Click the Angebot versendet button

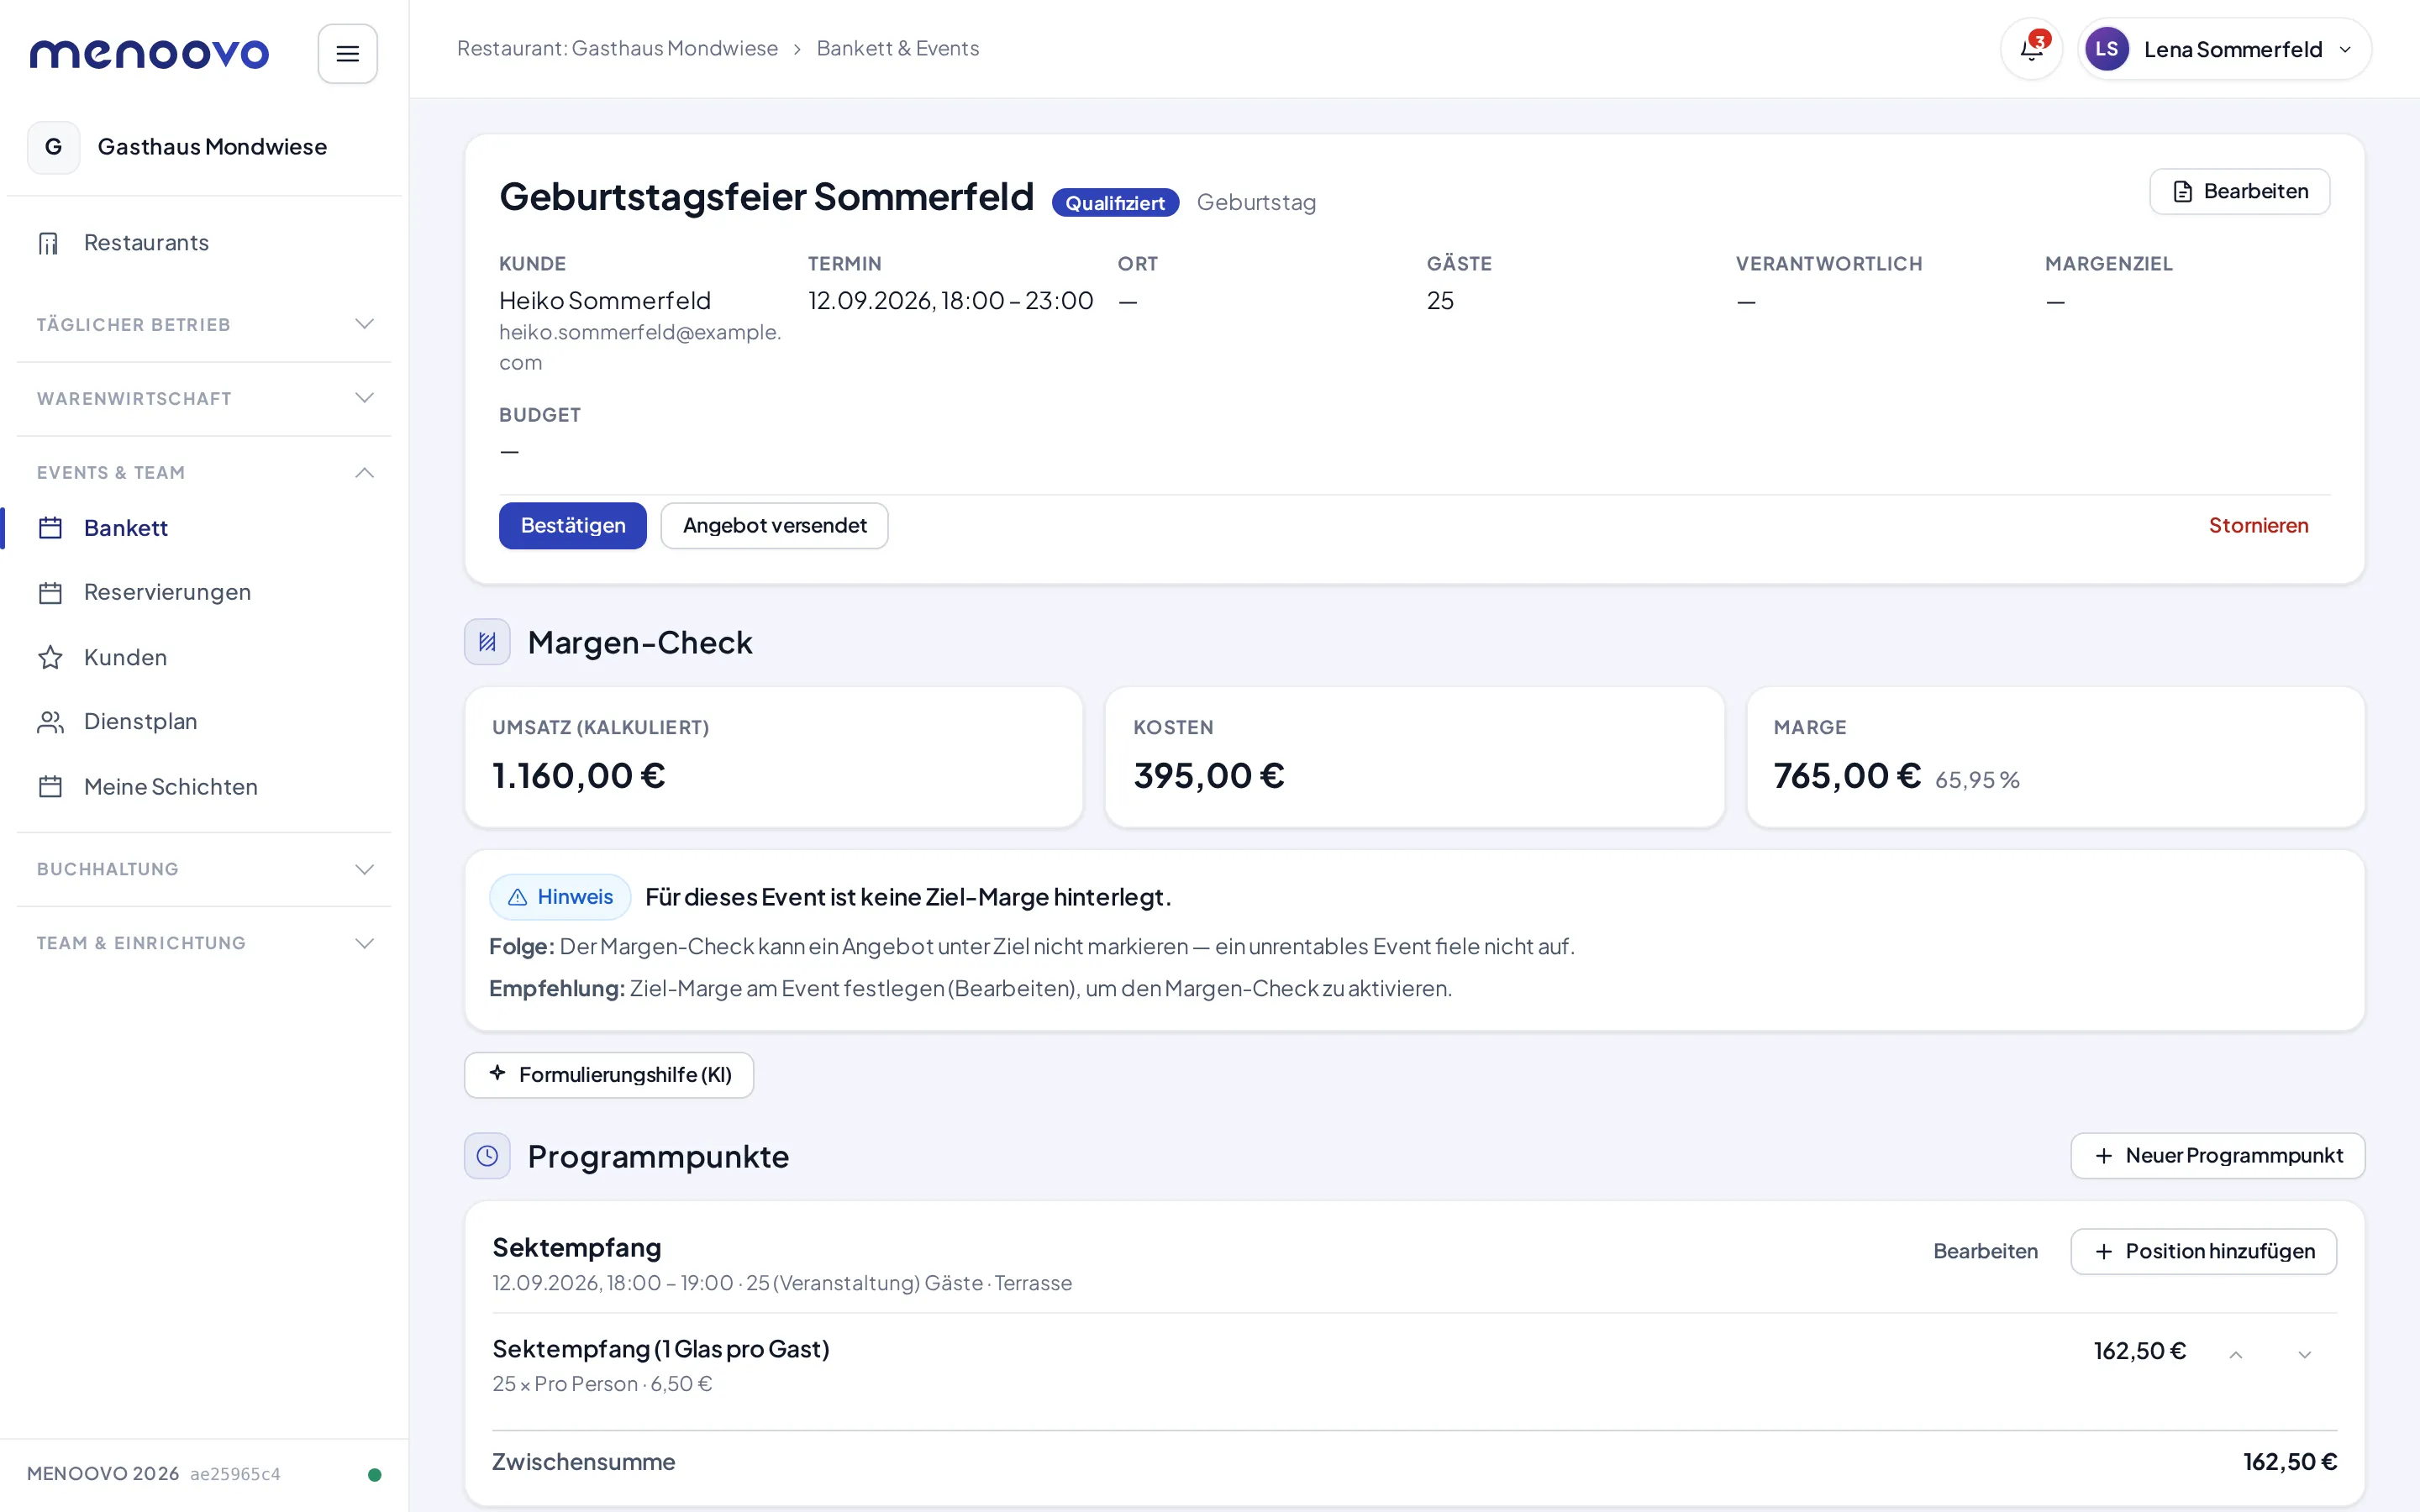tap(774, 526)
